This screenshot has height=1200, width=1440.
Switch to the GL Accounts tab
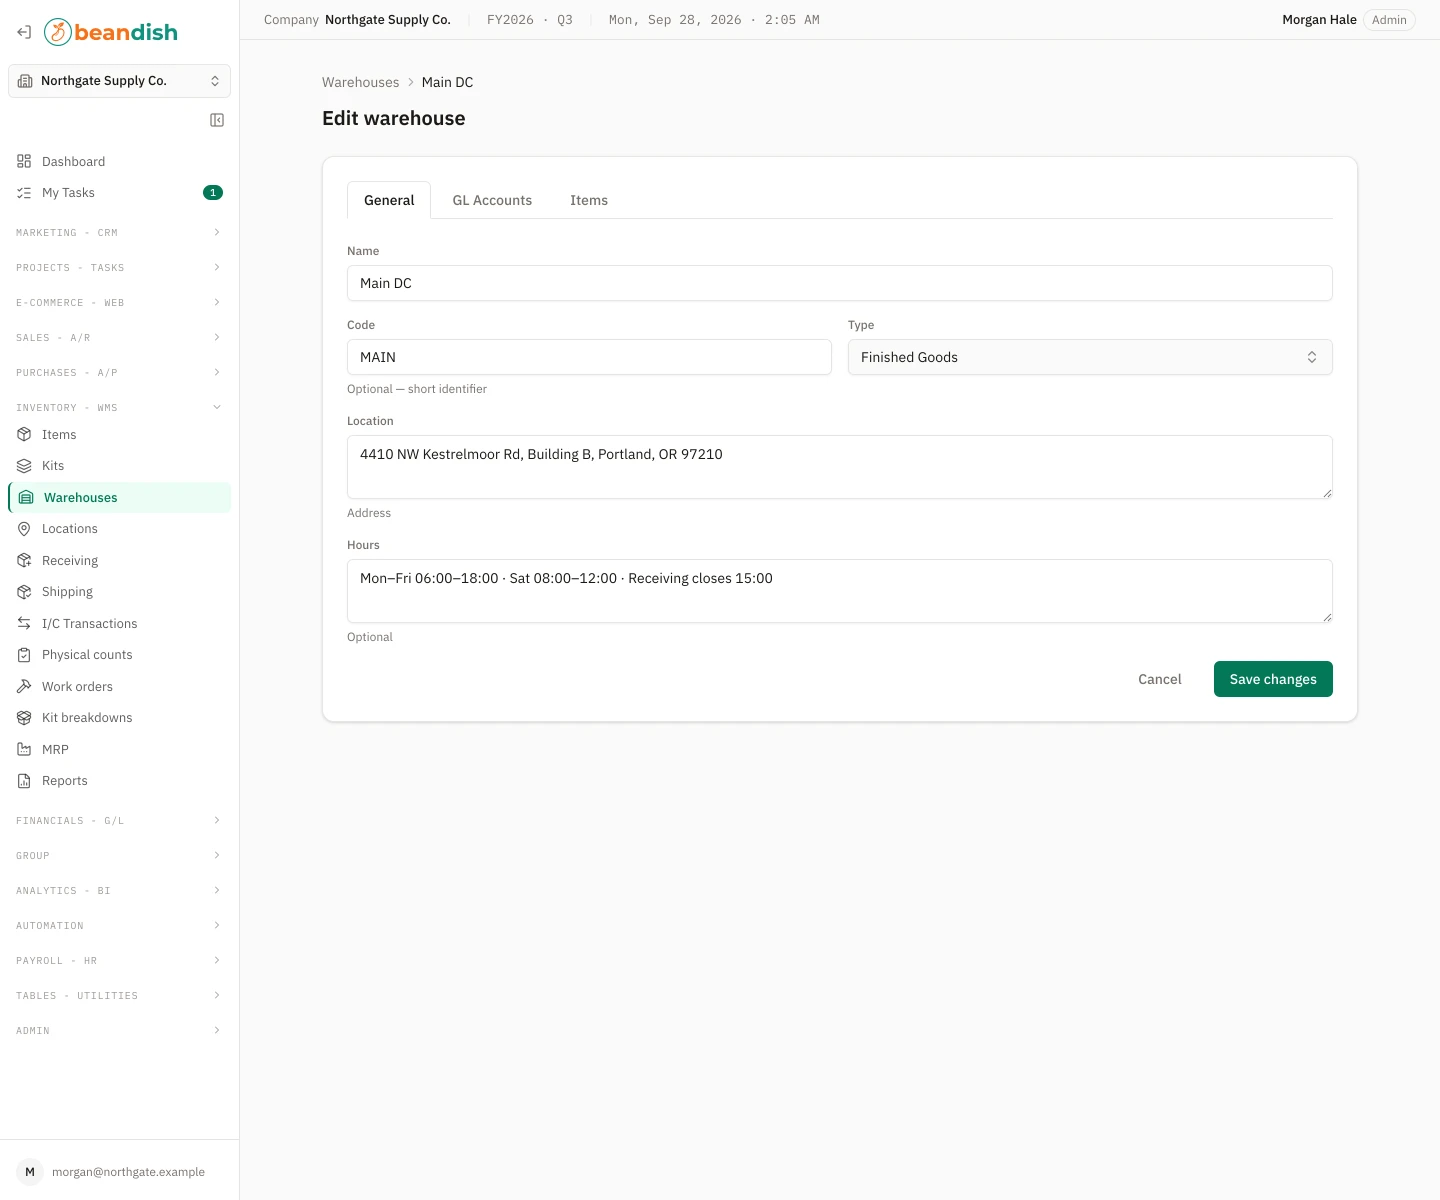[492, 200]
